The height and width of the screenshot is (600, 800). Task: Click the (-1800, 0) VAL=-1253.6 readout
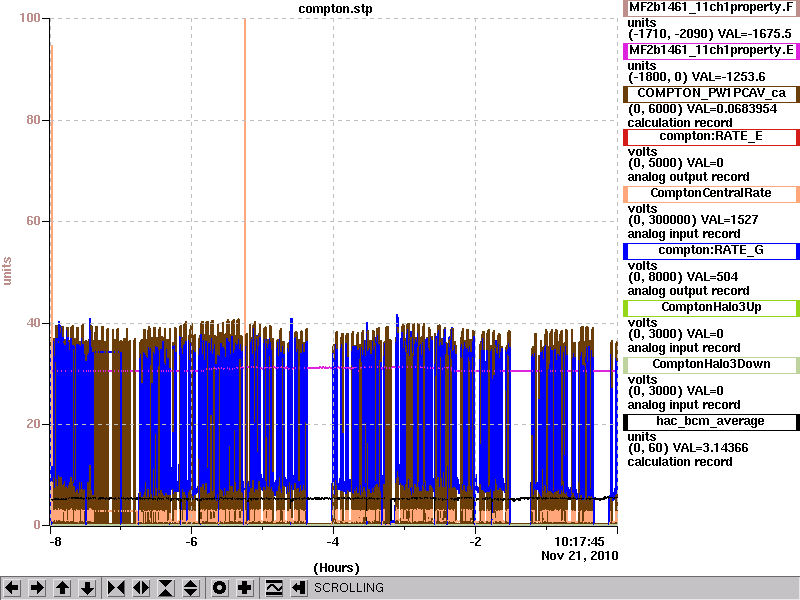coord(696,77)
